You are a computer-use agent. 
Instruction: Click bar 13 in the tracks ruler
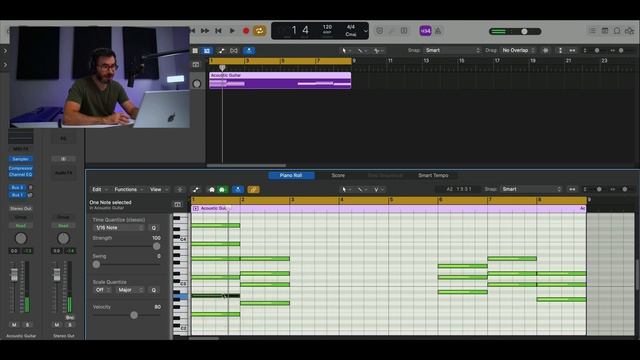[x=426, y=61]
